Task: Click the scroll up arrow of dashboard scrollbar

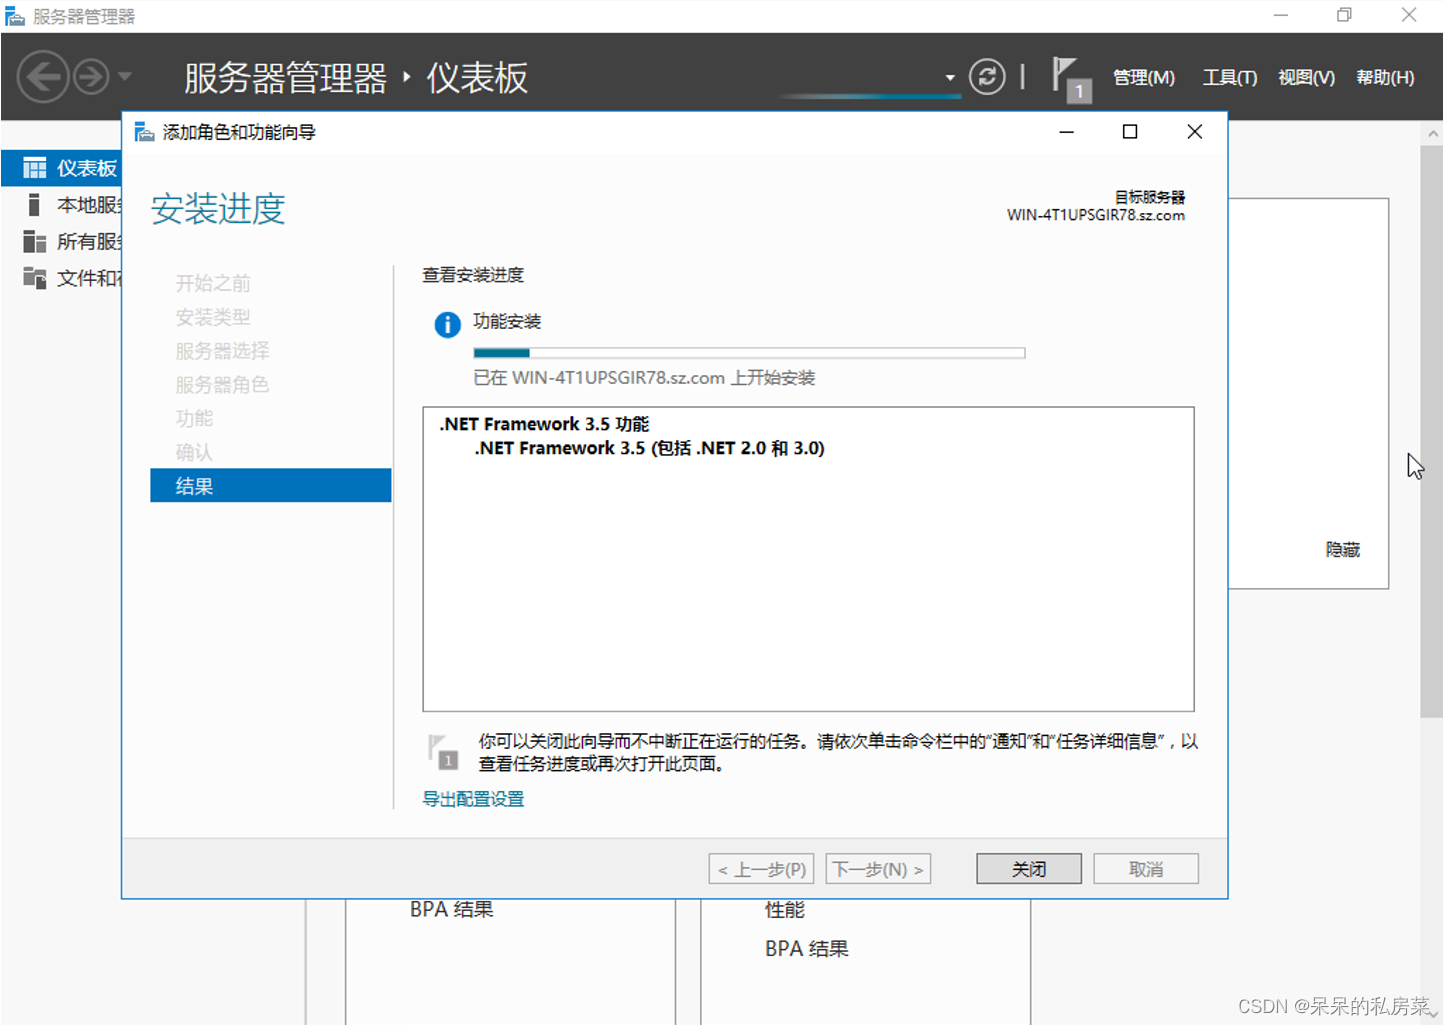Action: point(1432,133)
